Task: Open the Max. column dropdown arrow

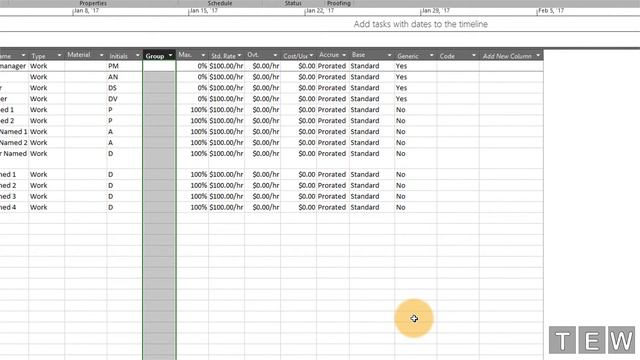Action: [x=203, y=55]
